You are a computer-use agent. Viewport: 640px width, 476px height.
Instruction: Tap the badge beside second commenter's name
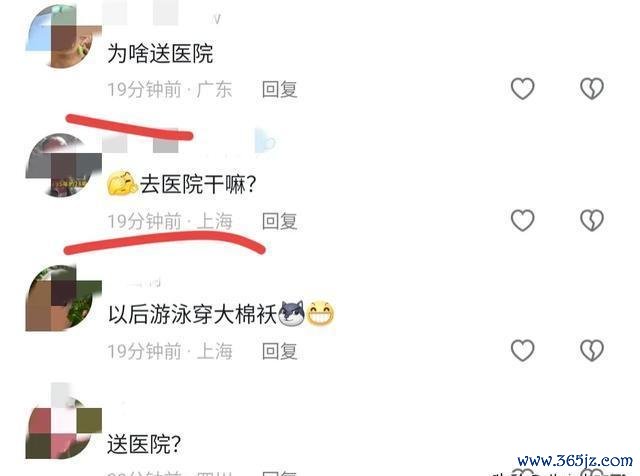(265, 141)
